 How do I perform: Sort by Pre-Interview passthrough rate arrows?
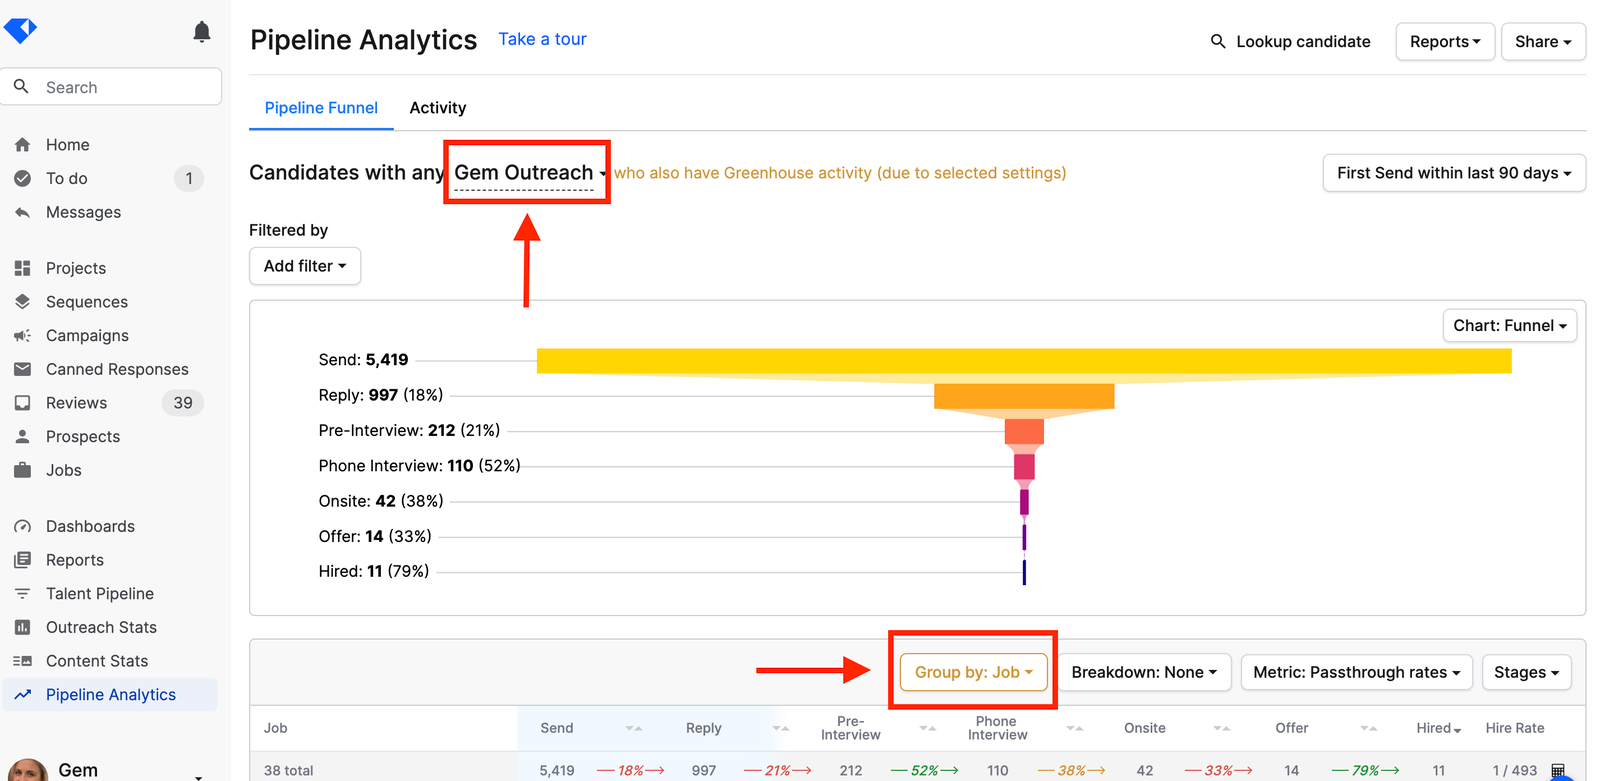click(x=928, y=728)
